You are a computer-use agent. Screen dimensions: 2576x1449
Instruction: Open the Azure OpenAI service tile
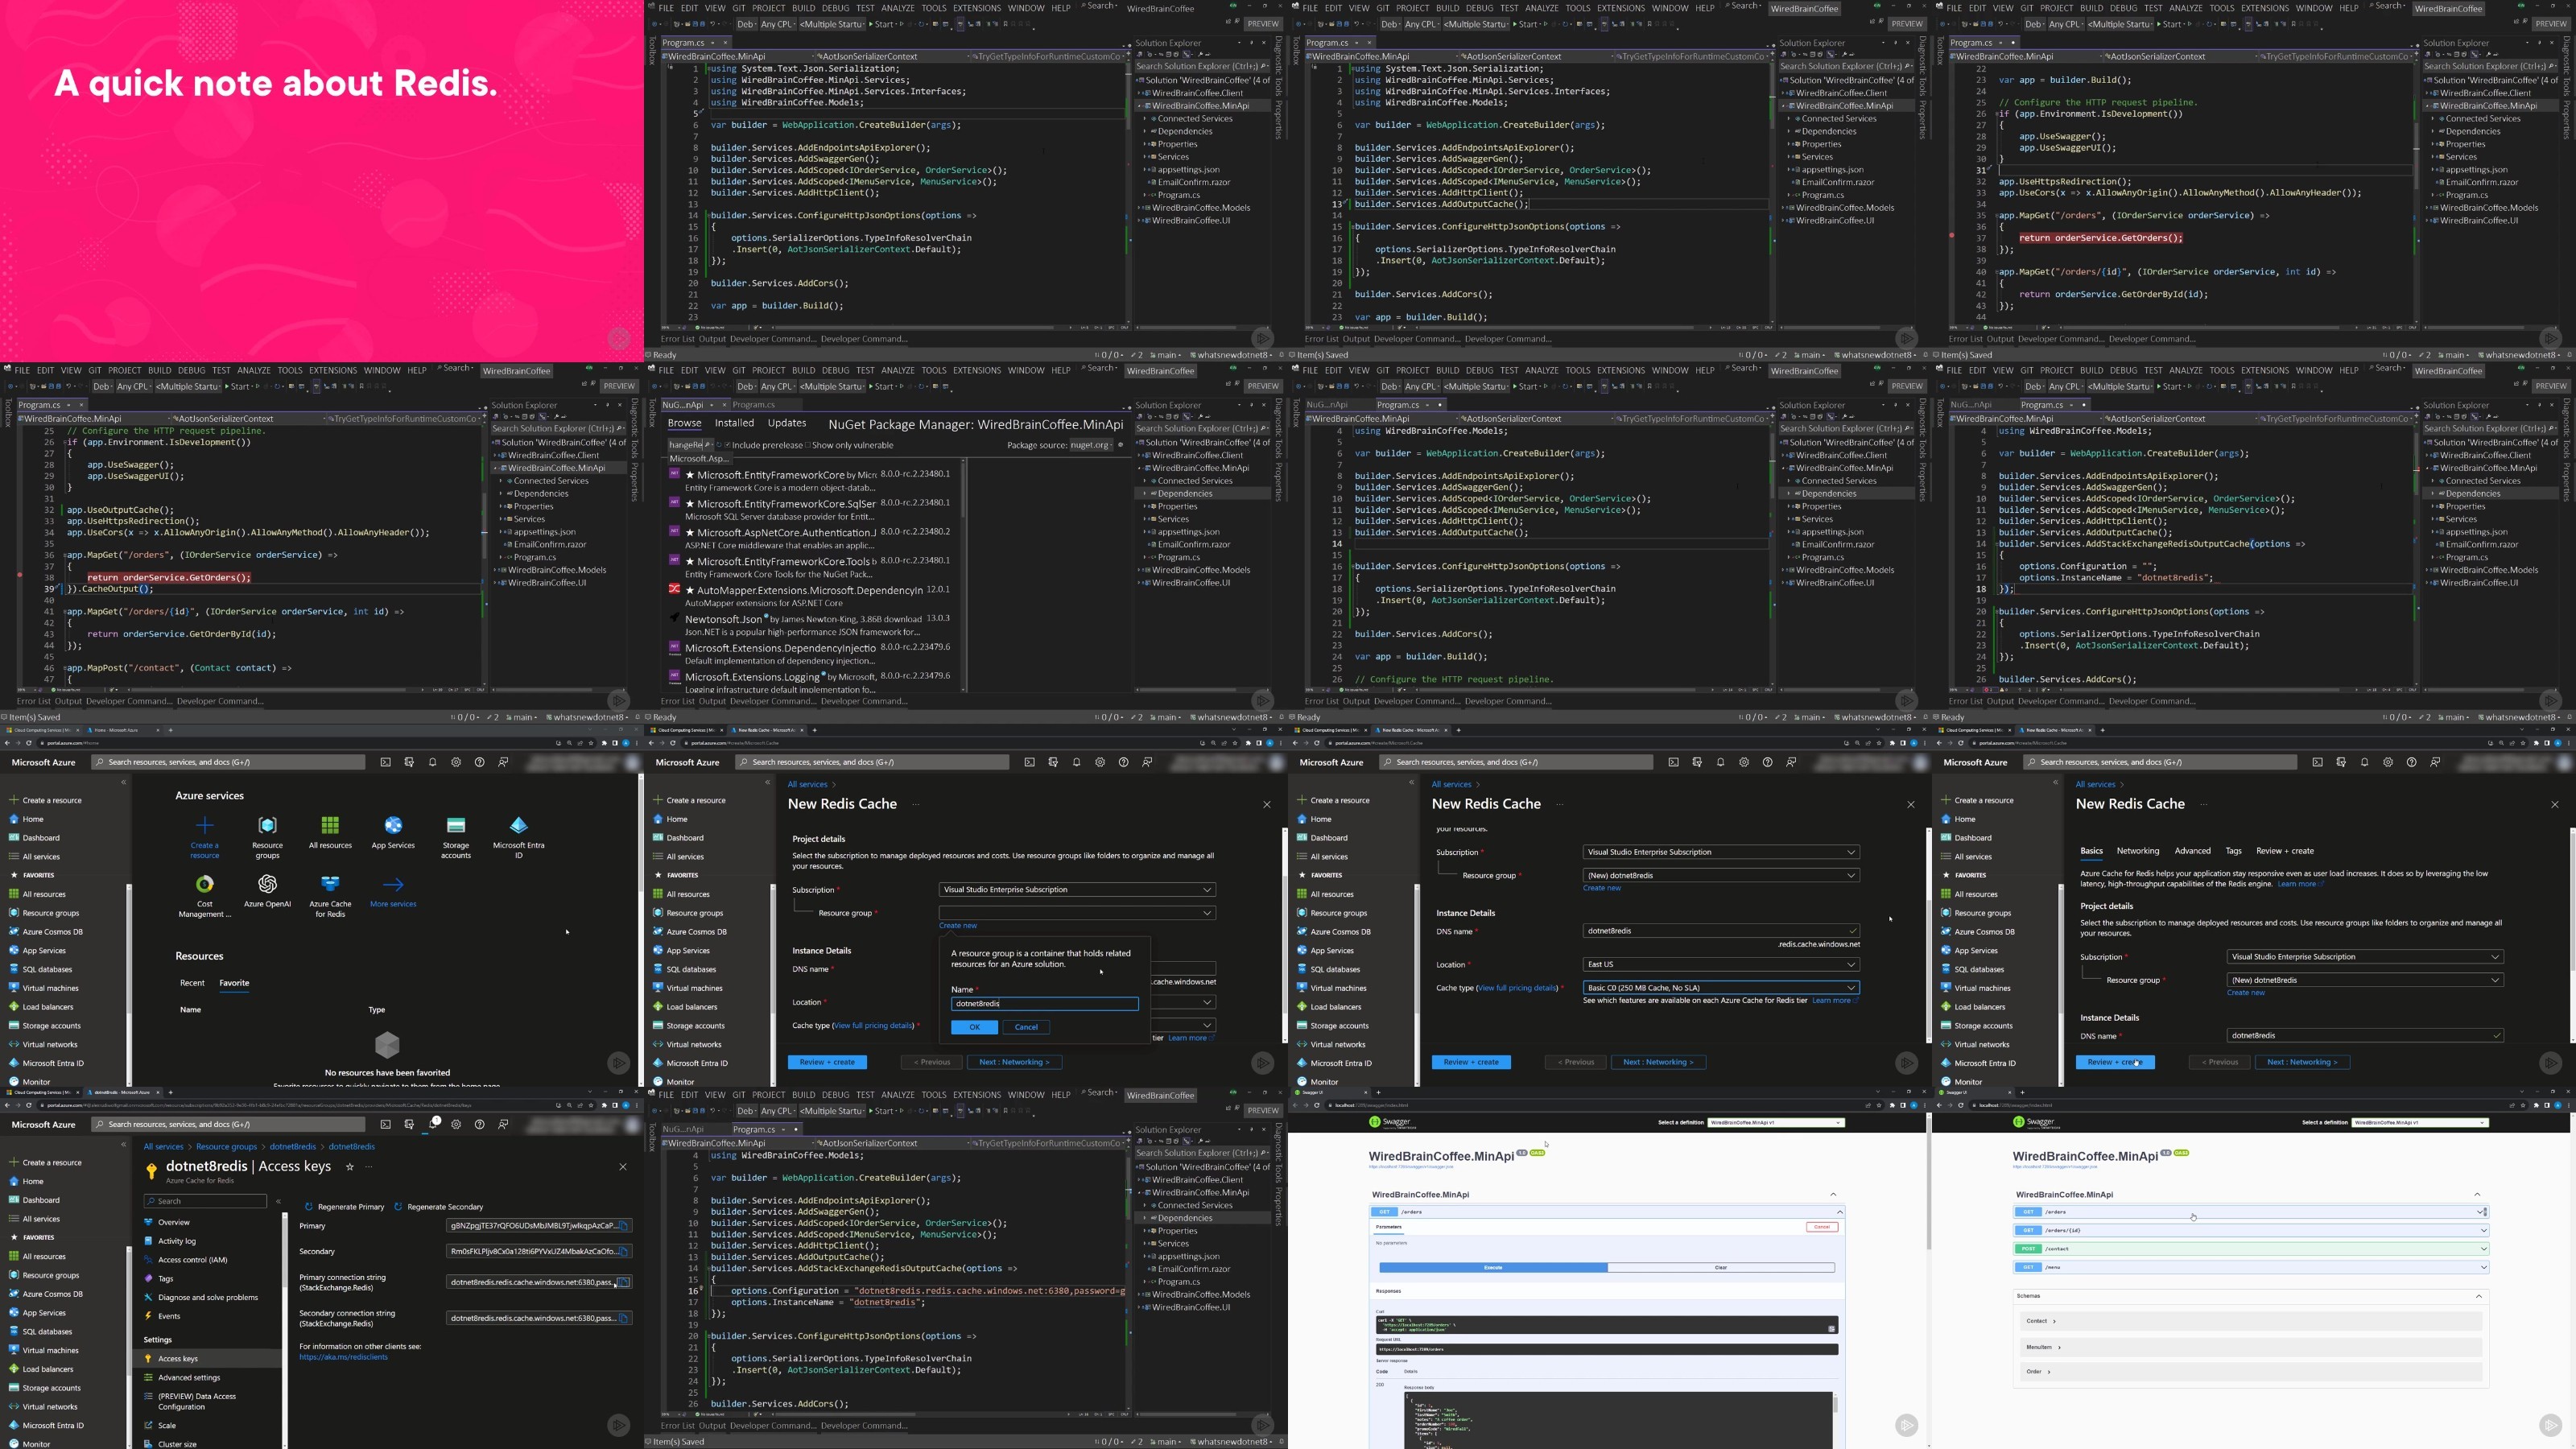click(267, 890)
